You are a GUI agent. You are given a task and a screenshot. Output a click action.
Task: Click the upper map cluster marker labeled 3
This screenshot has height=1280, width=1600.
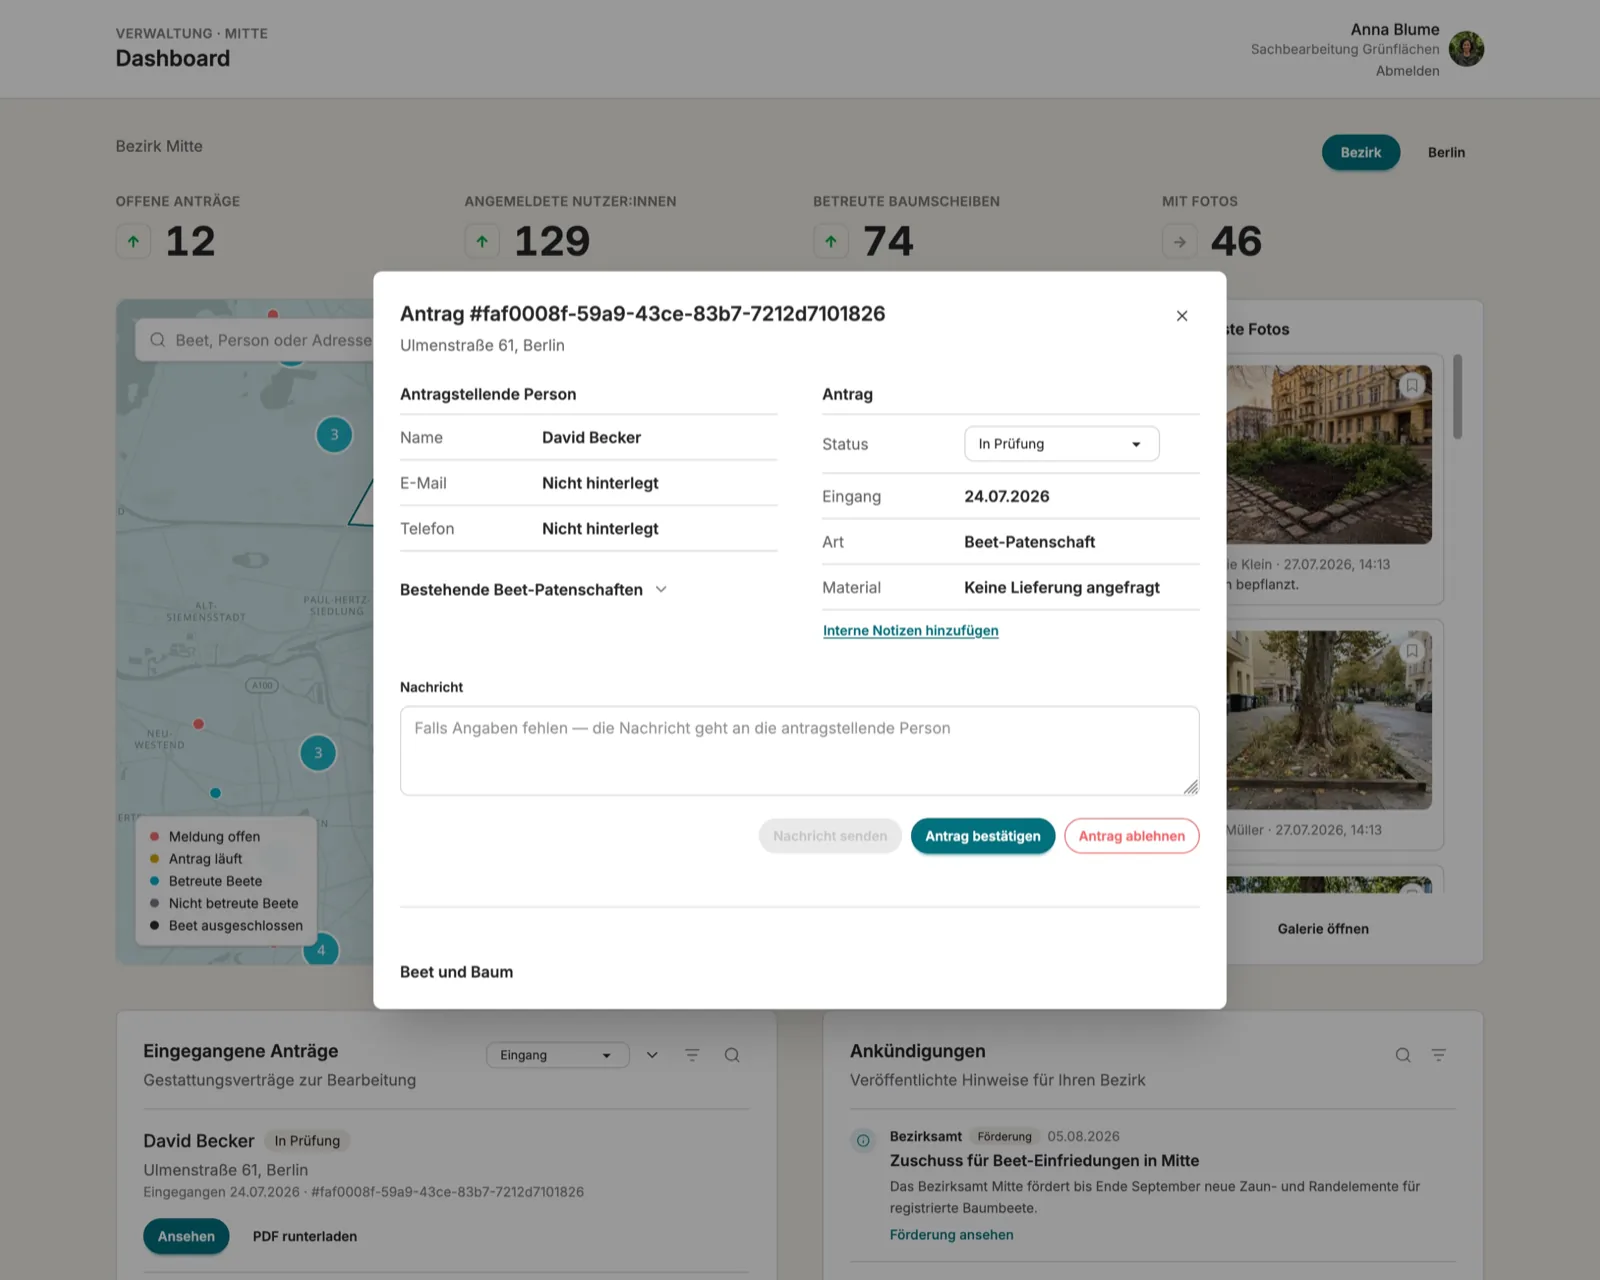[x=334, y=434]
